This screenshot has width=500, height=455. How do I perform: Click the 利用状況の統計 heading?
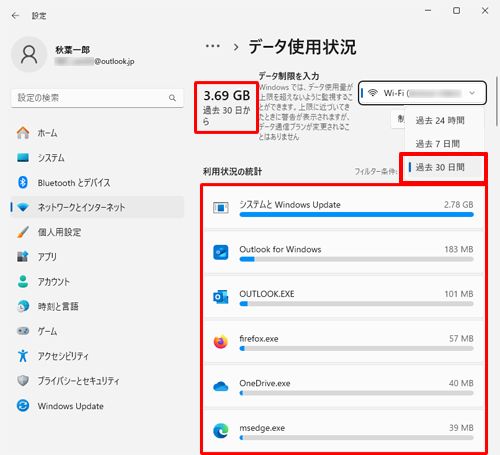pos(232,172)
